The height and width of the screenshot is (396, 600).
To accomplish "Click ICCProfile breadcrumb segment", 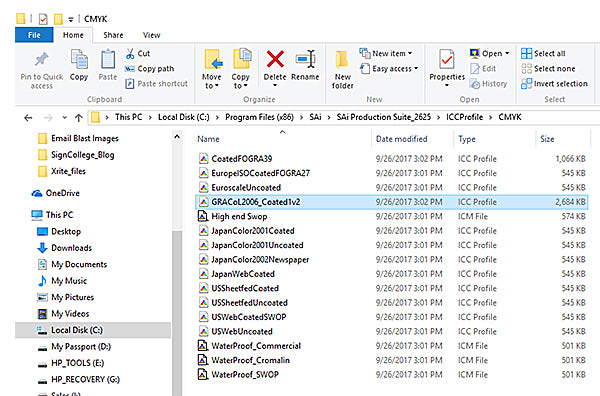I will 465,117.
